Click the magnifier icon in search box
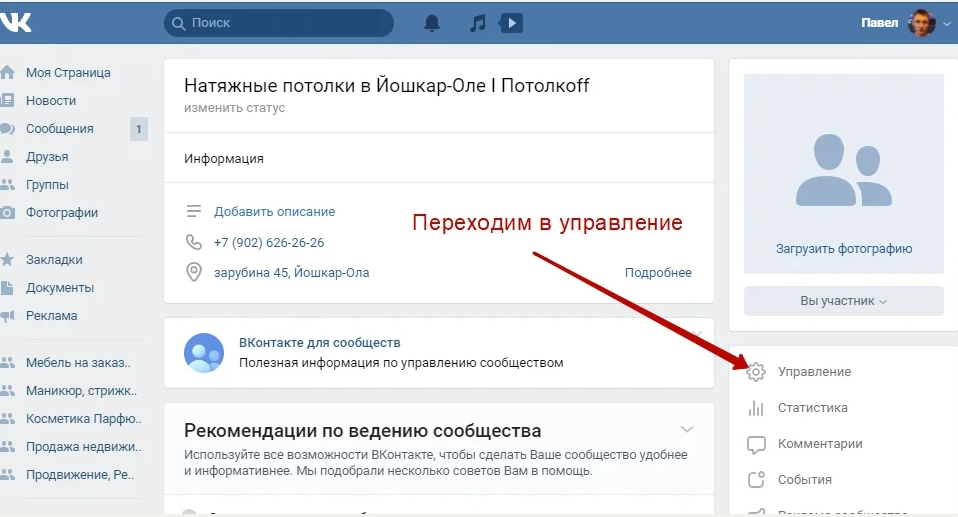This screenshot has width=958, height=517. click(178, 23)
